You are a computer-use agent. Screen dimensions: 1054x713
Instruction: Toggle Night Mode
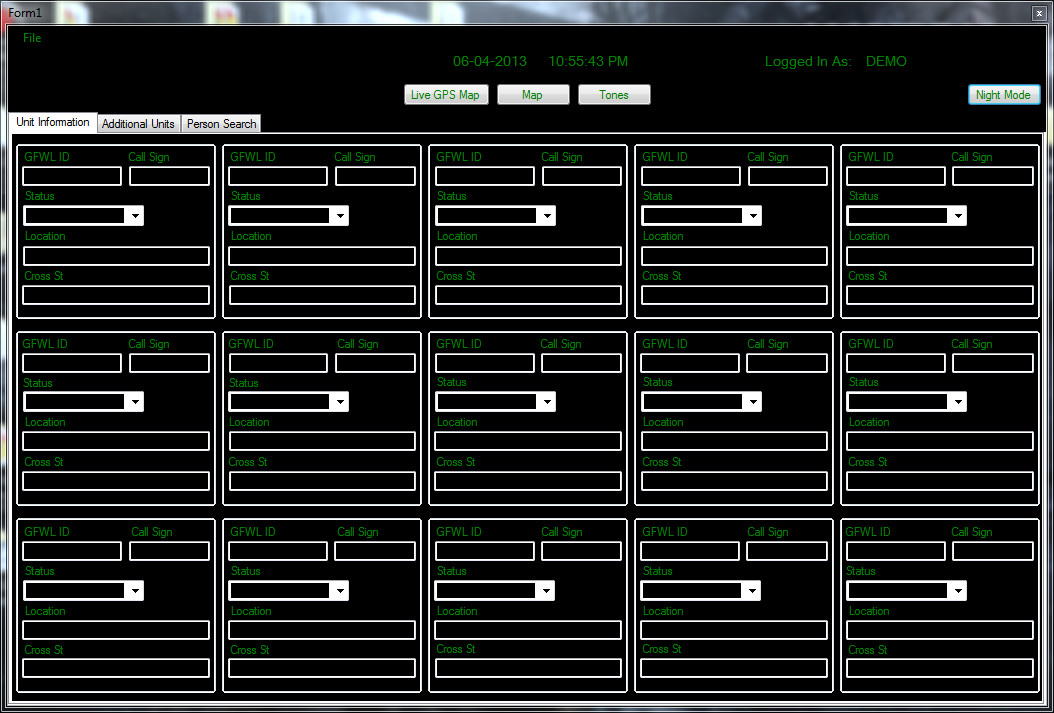coord(1004,95)
